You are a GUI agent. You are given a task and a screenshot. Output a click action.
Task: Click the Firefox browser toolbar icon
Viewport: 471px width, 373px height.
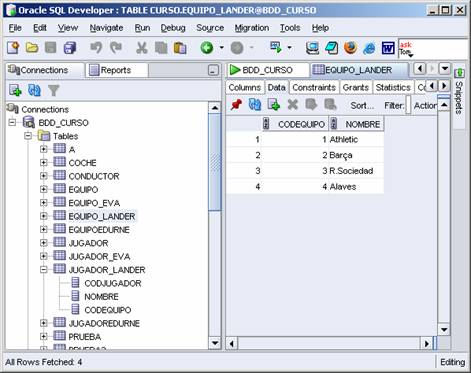coord(350,48)
